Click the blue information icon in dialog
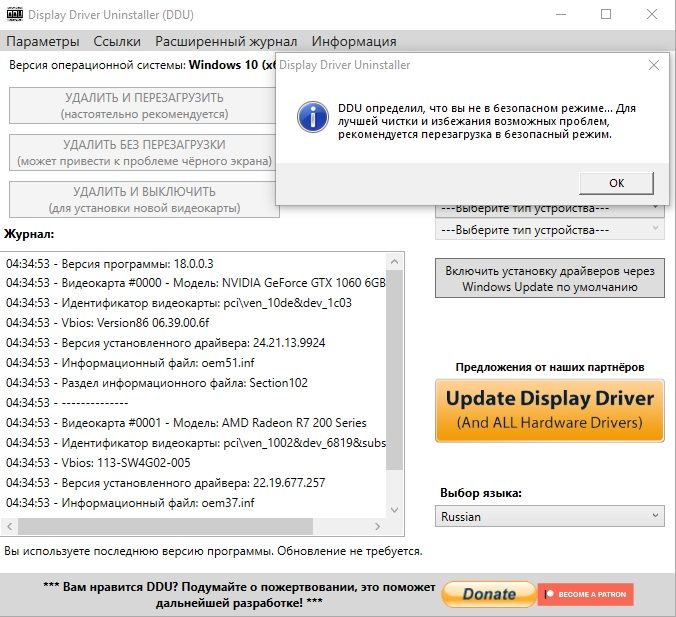The width and height of the screenshot is (676, 617). pyautogui.click(x=313, y=117)
